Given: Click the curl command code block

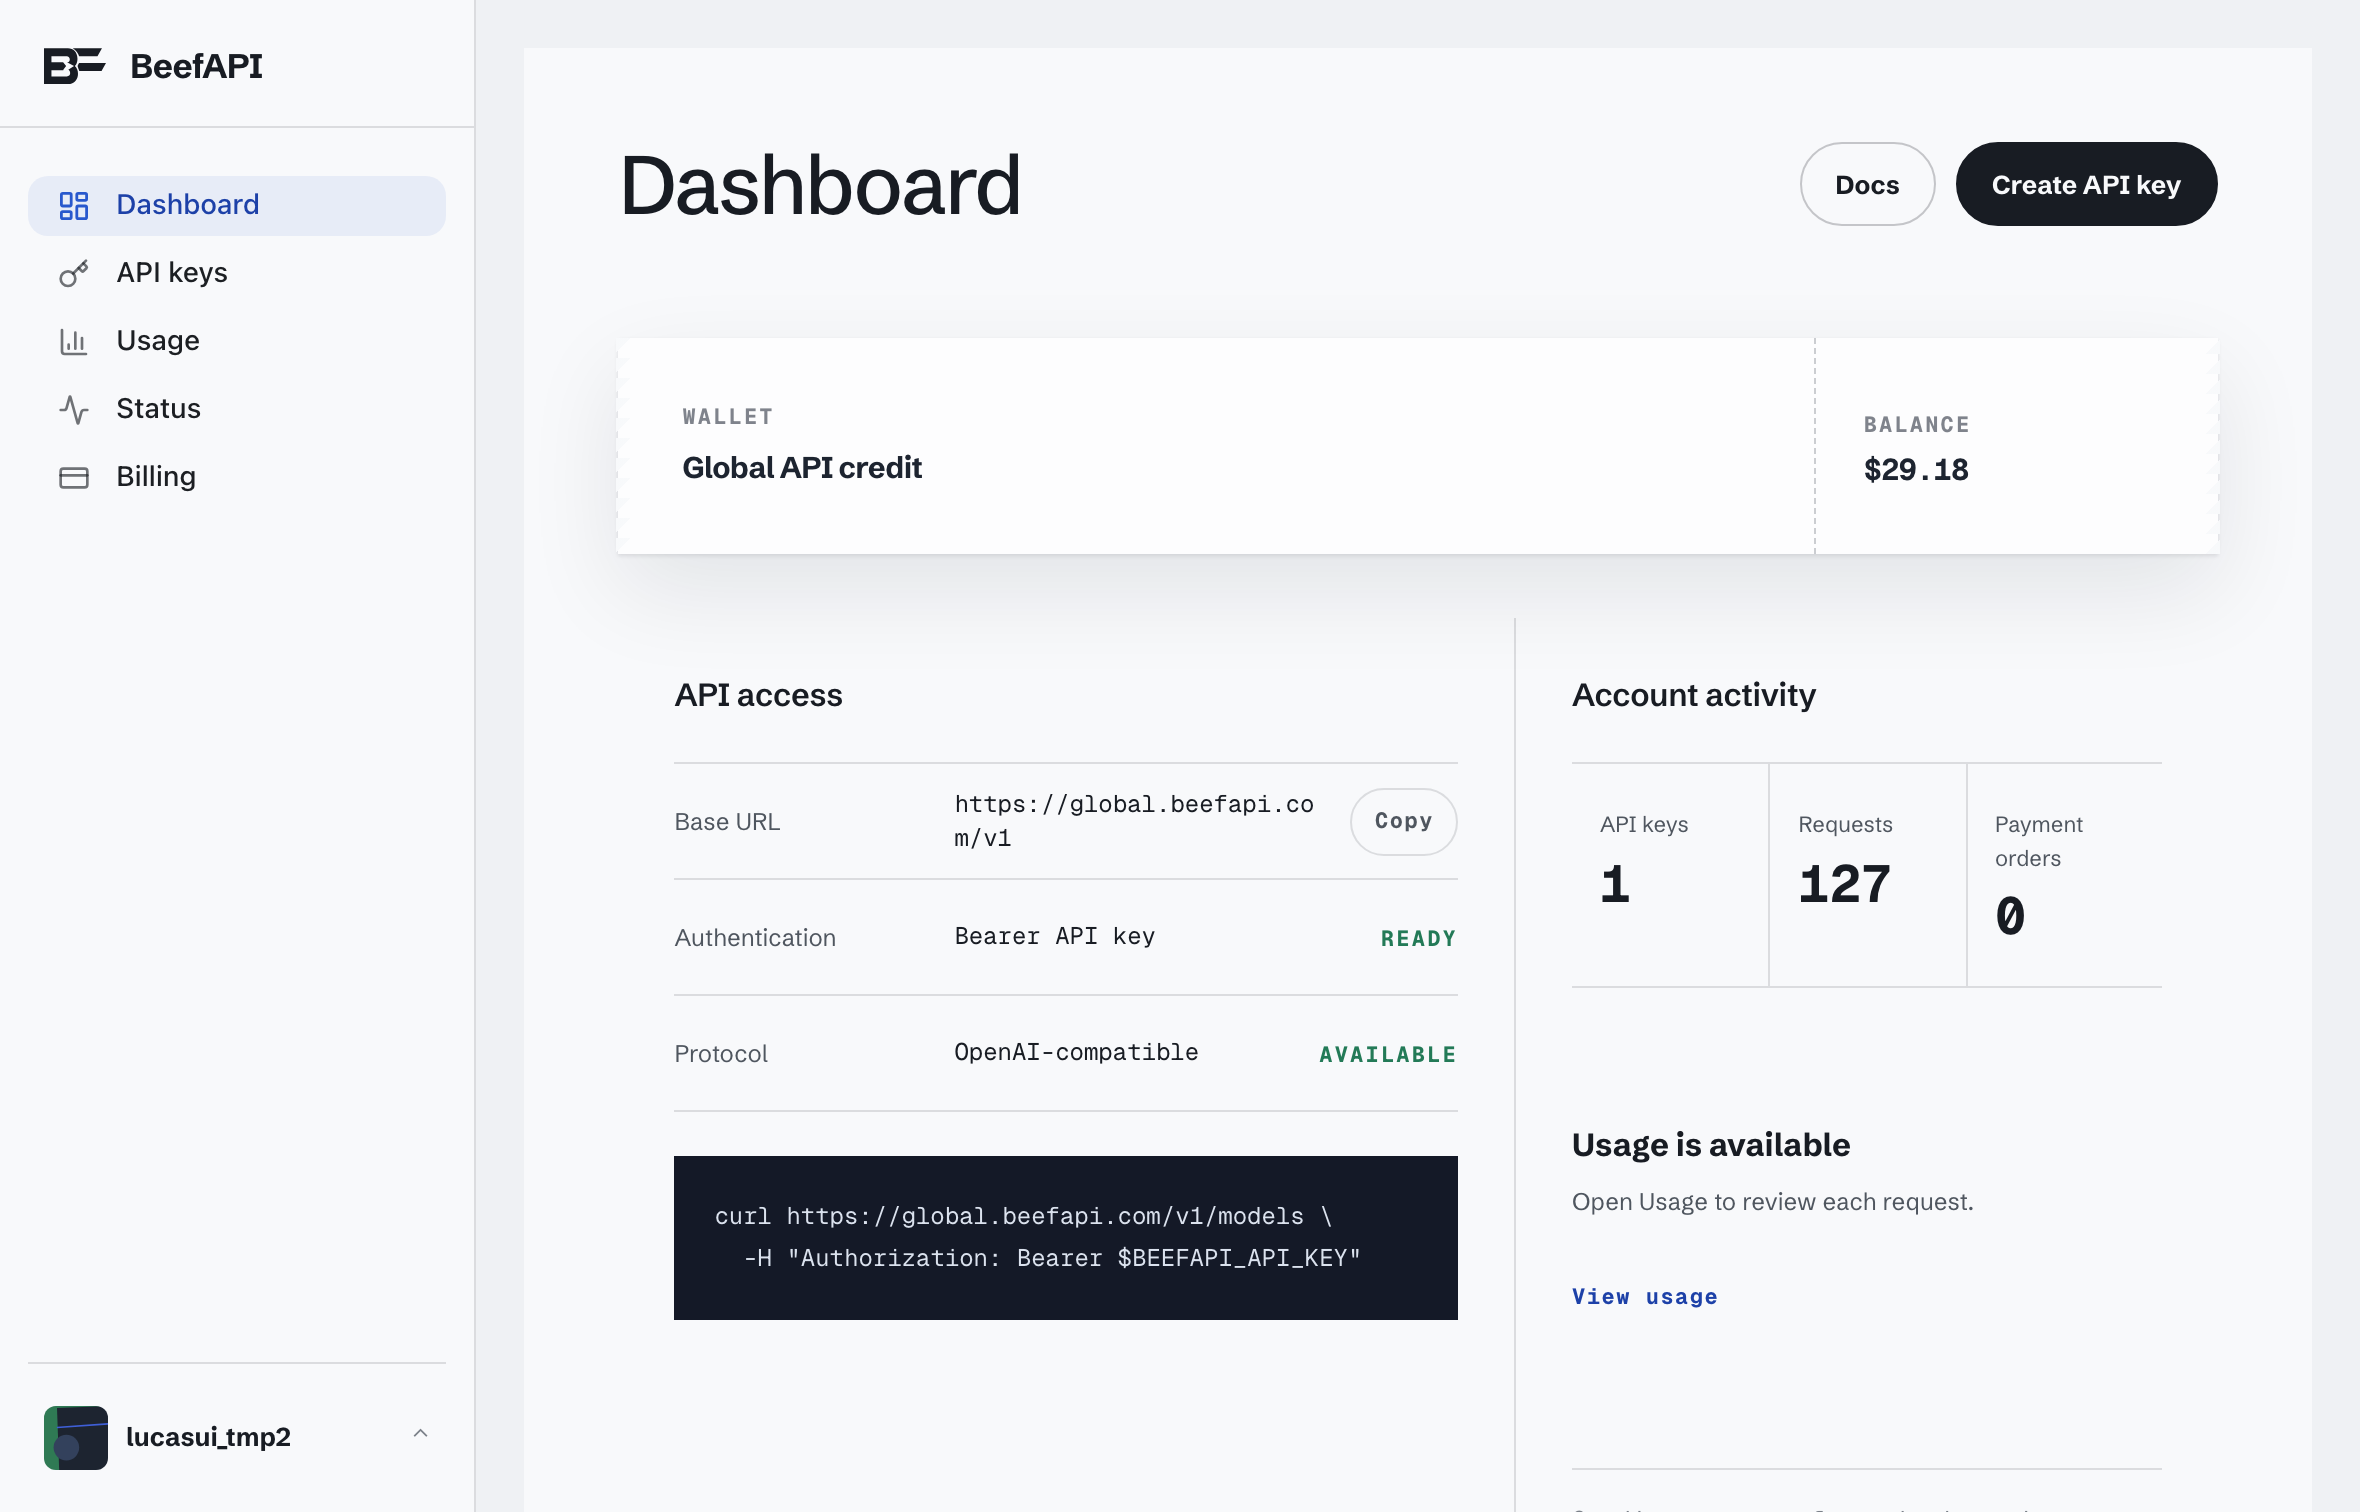Looking at the screenshot, I should (1066, 1238).
